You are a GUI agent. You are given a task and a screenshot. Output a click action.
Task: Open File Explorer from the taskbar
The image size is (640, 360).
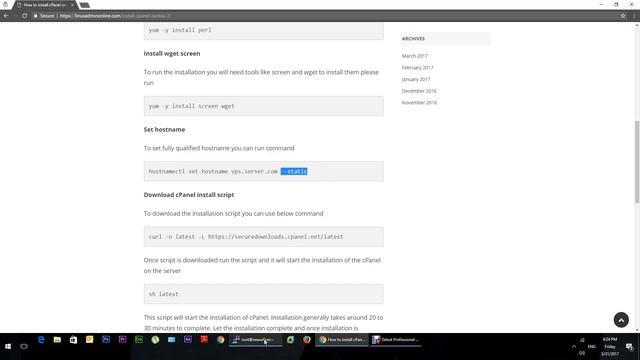57,340
